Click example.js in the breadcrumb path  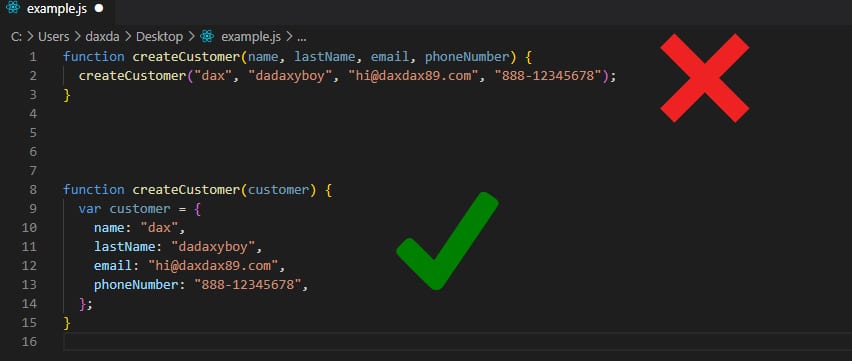click(x=251, y=36)
